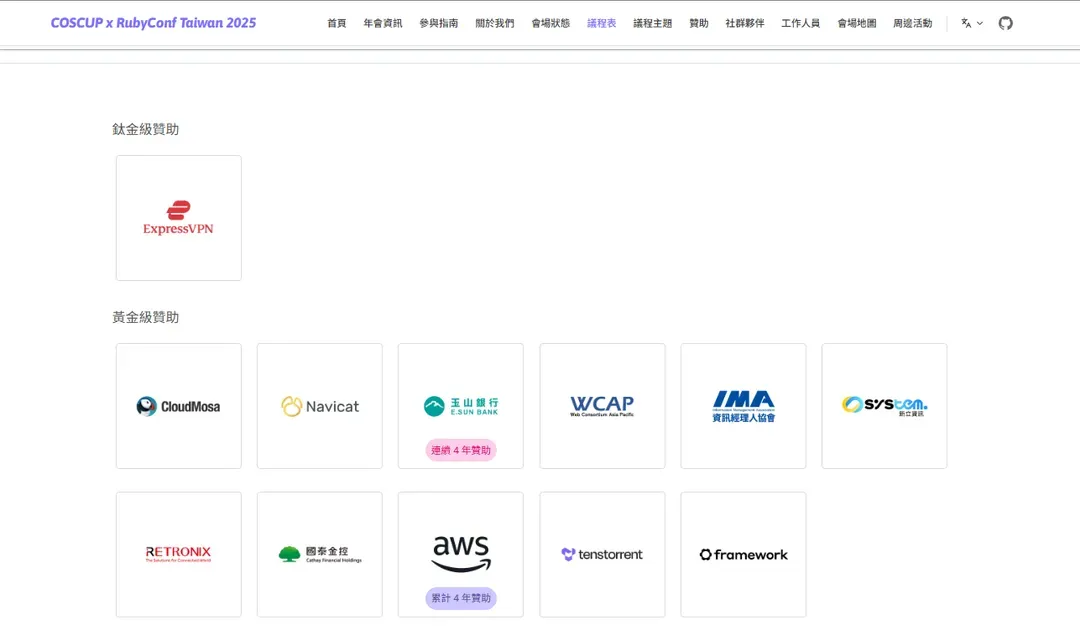Click the 連續 4 年贊助 badge
Viewport: 1080px width, 640px height.
click(460, 451)
